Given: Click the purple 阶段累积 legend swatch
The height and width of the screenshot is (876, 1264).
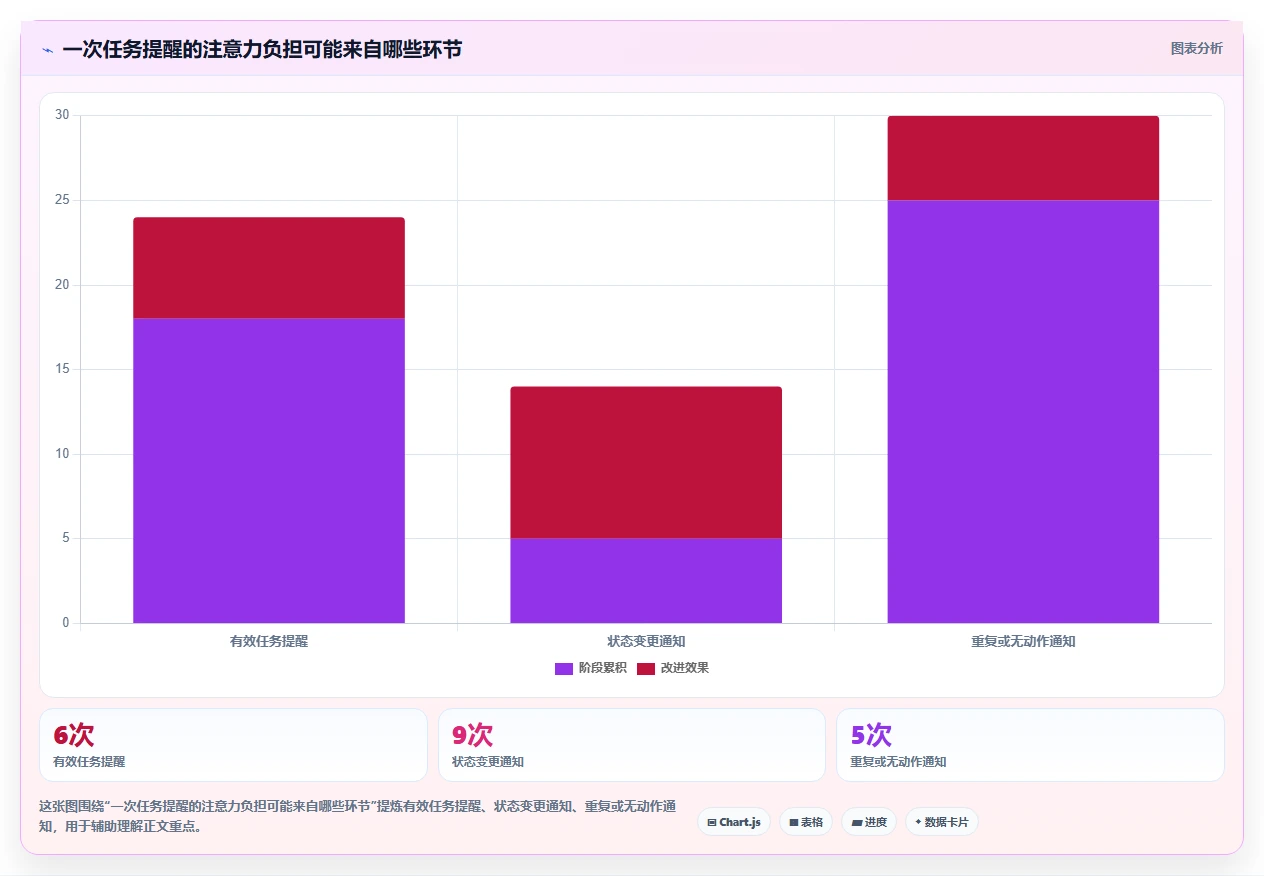Looking at the screenshot, I should pyautogui.click(x=564, y=668).
